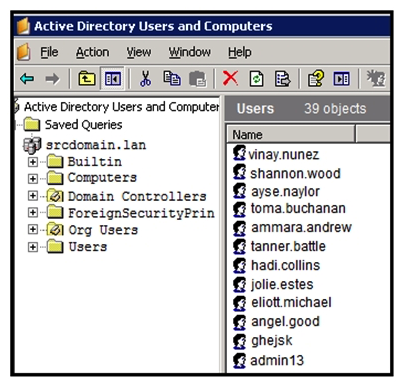Expand the Builtin tree node
The width and height of the screenshot is (403, 386).
pos(33,162)
